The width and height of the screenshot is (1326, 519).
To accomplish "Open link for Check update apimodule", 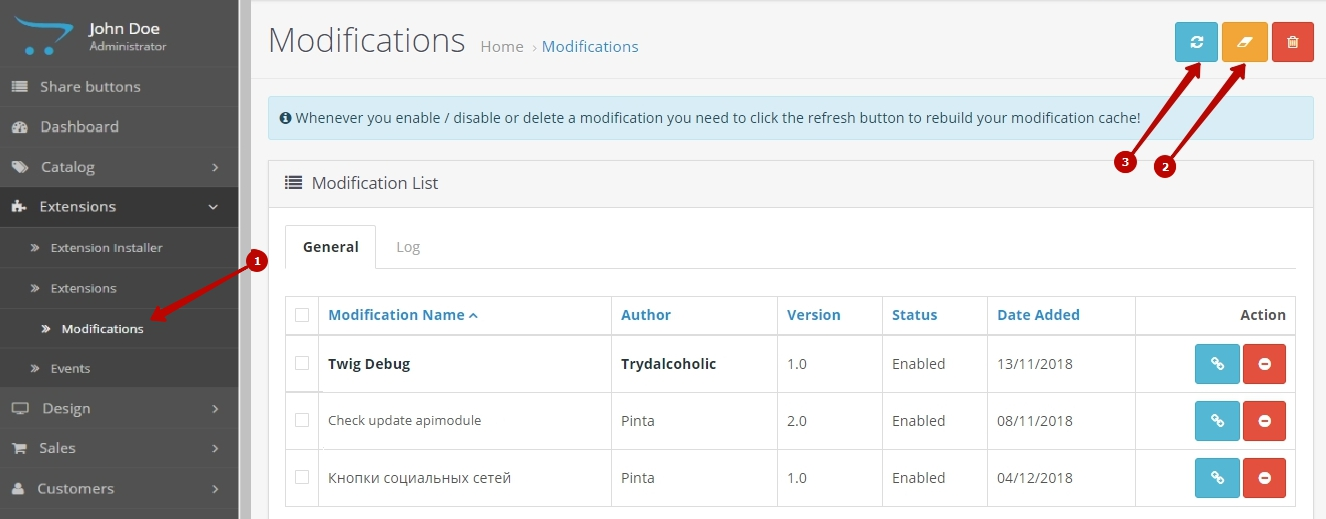I will click(1217, 421).
